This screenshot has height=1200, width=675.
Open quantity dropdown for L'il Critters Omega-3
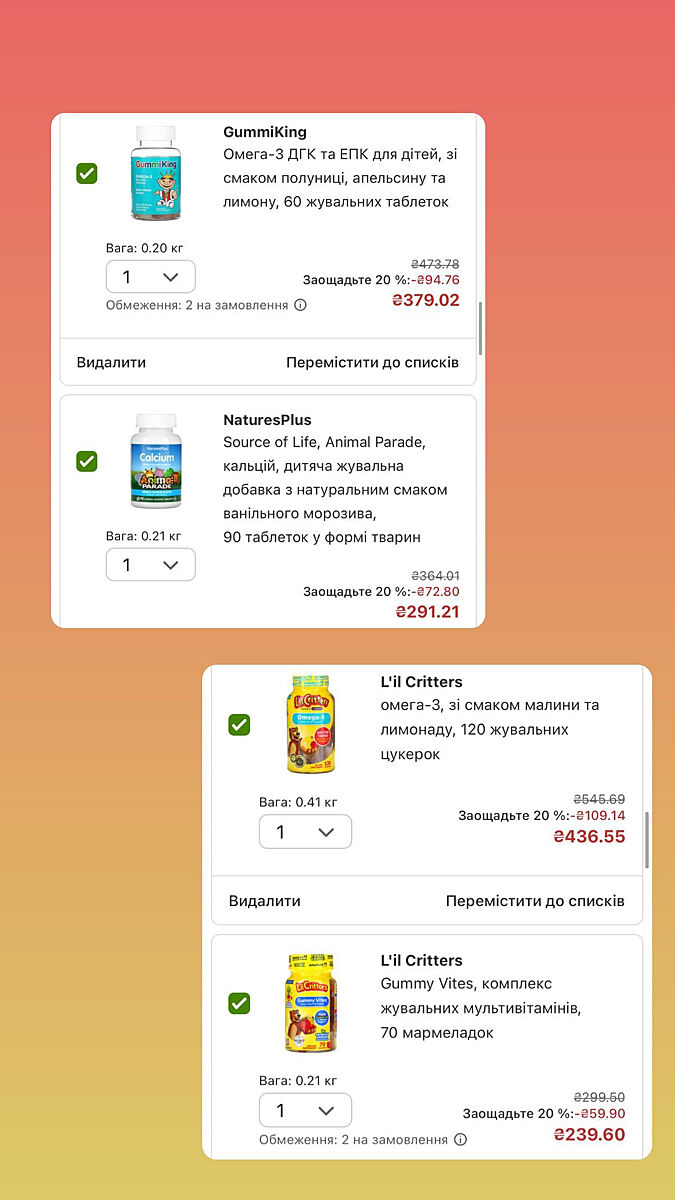305,832
